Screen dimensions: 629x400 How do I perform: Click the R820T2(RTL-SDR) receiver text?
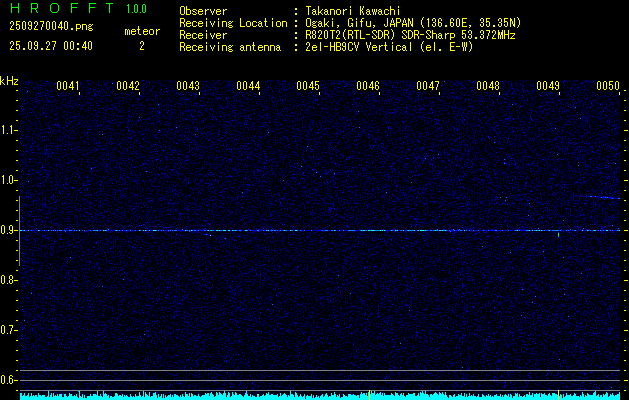(410, 35)
